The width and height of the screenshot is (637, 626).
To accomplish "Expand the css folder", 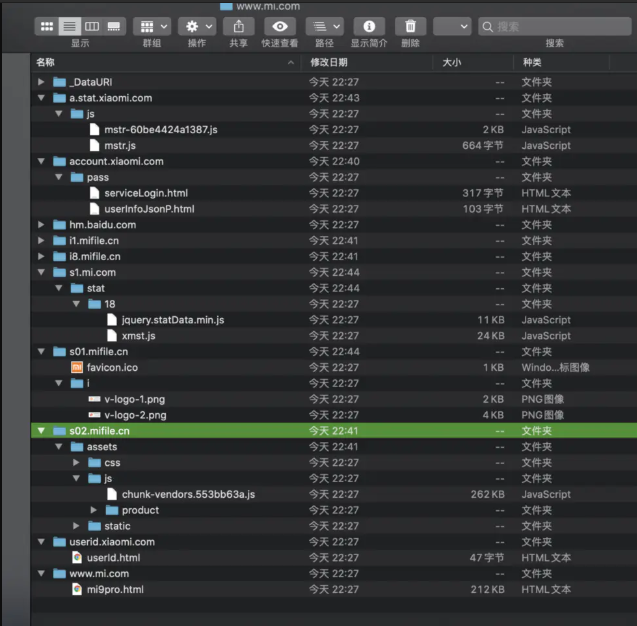I will point(76,462).
